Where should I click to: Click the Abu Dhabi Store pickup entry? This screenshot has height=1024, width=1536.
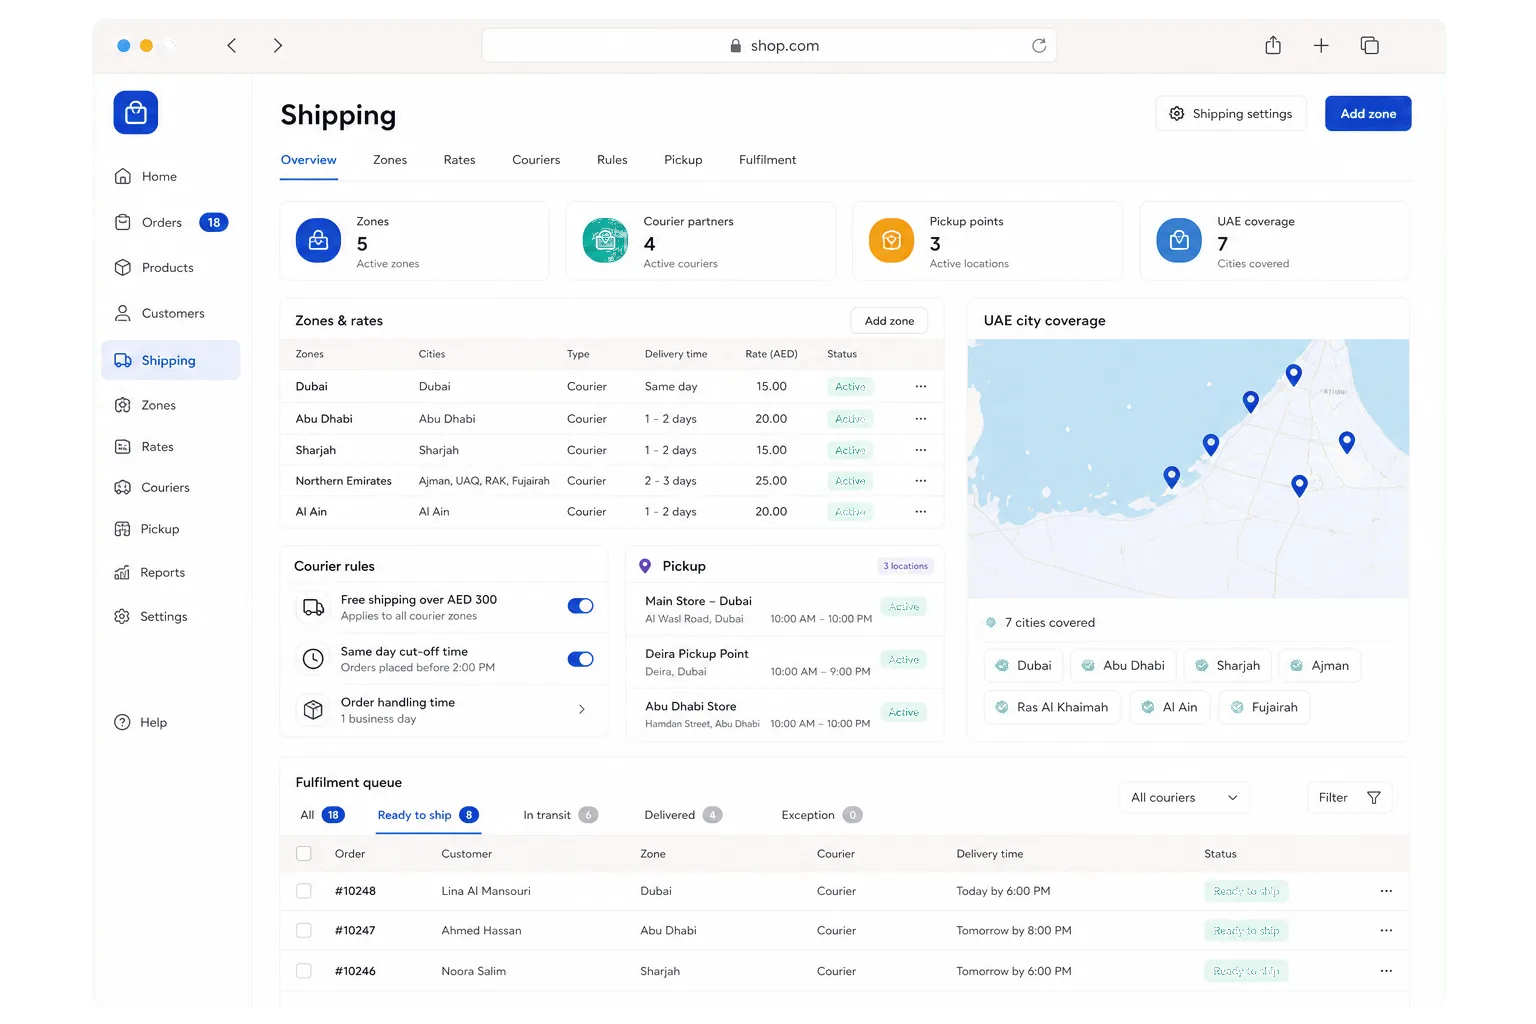click(784, 714)
